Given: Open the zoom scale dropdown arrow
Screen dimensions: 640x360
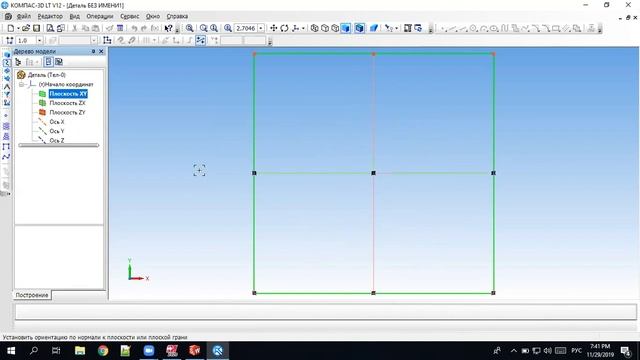Looking at the screenshot, I should tap(261, 28).
